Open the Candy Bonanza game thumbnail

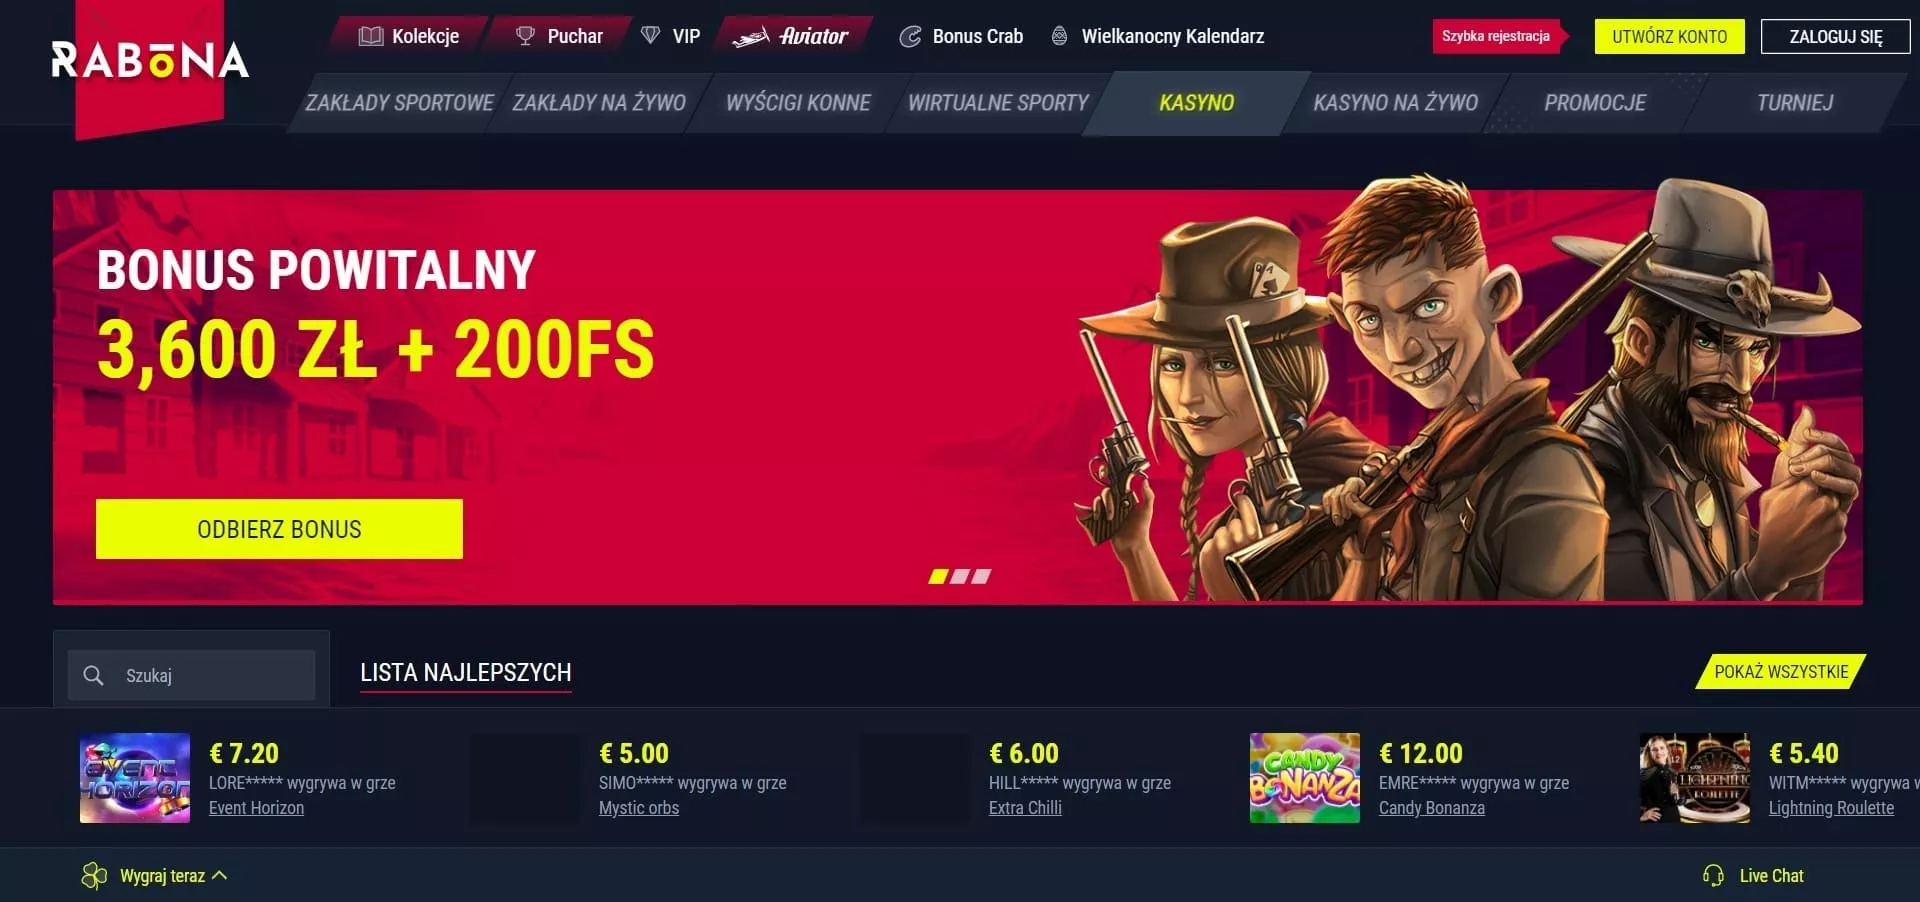(1305, 778)
